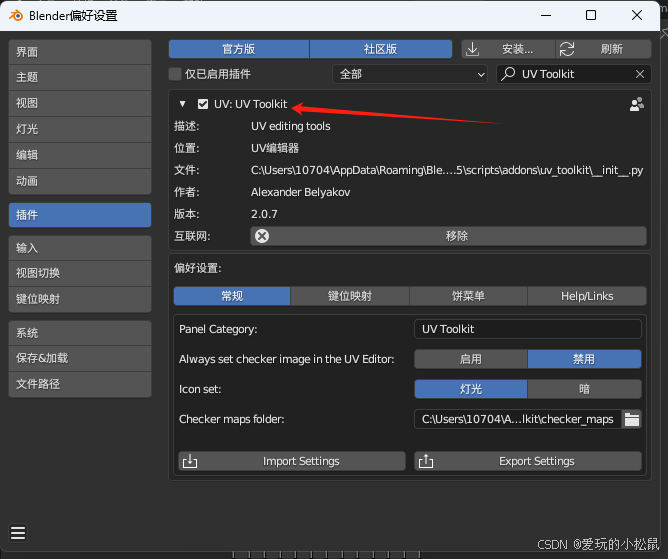
Task: Open the System (系统) section
Action: (80, 333)
